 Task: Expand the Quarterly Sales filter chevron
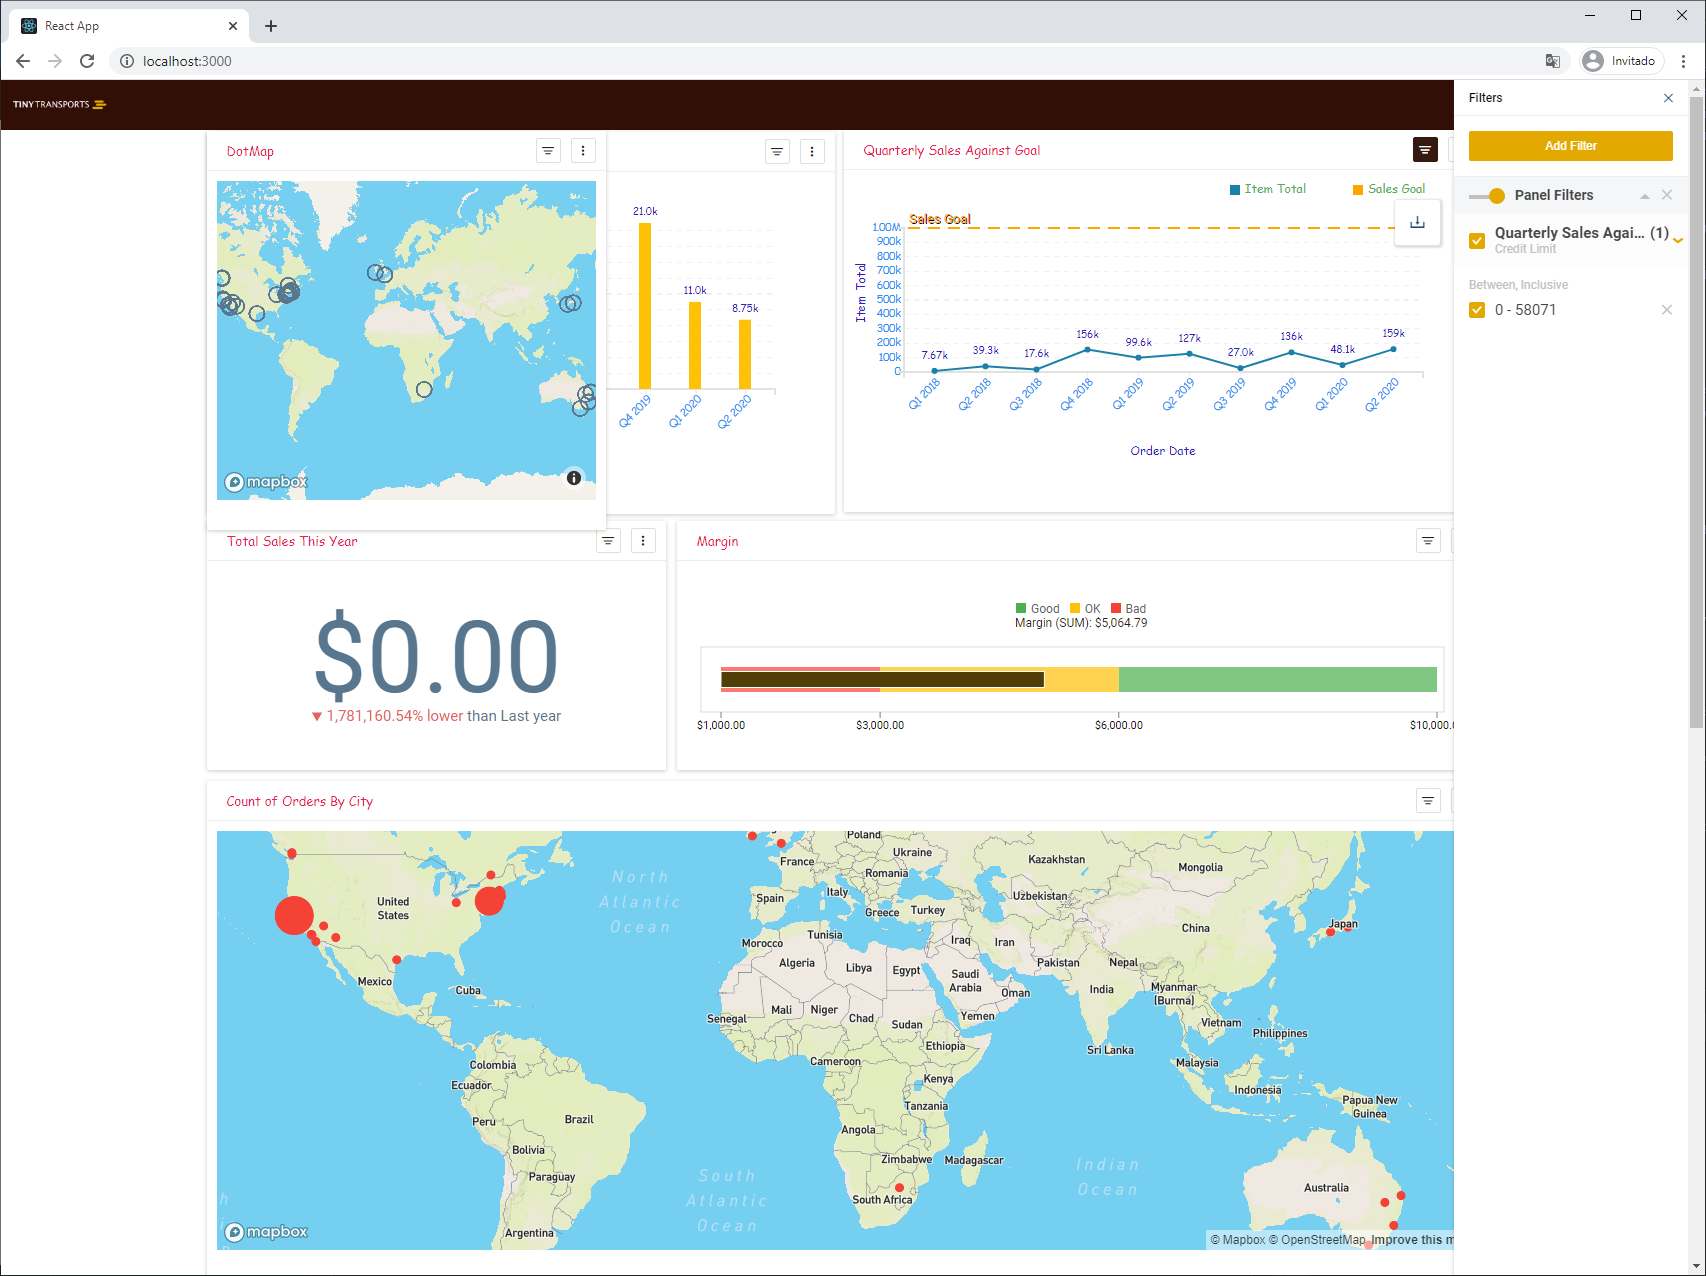click(x=1677, y=240)
